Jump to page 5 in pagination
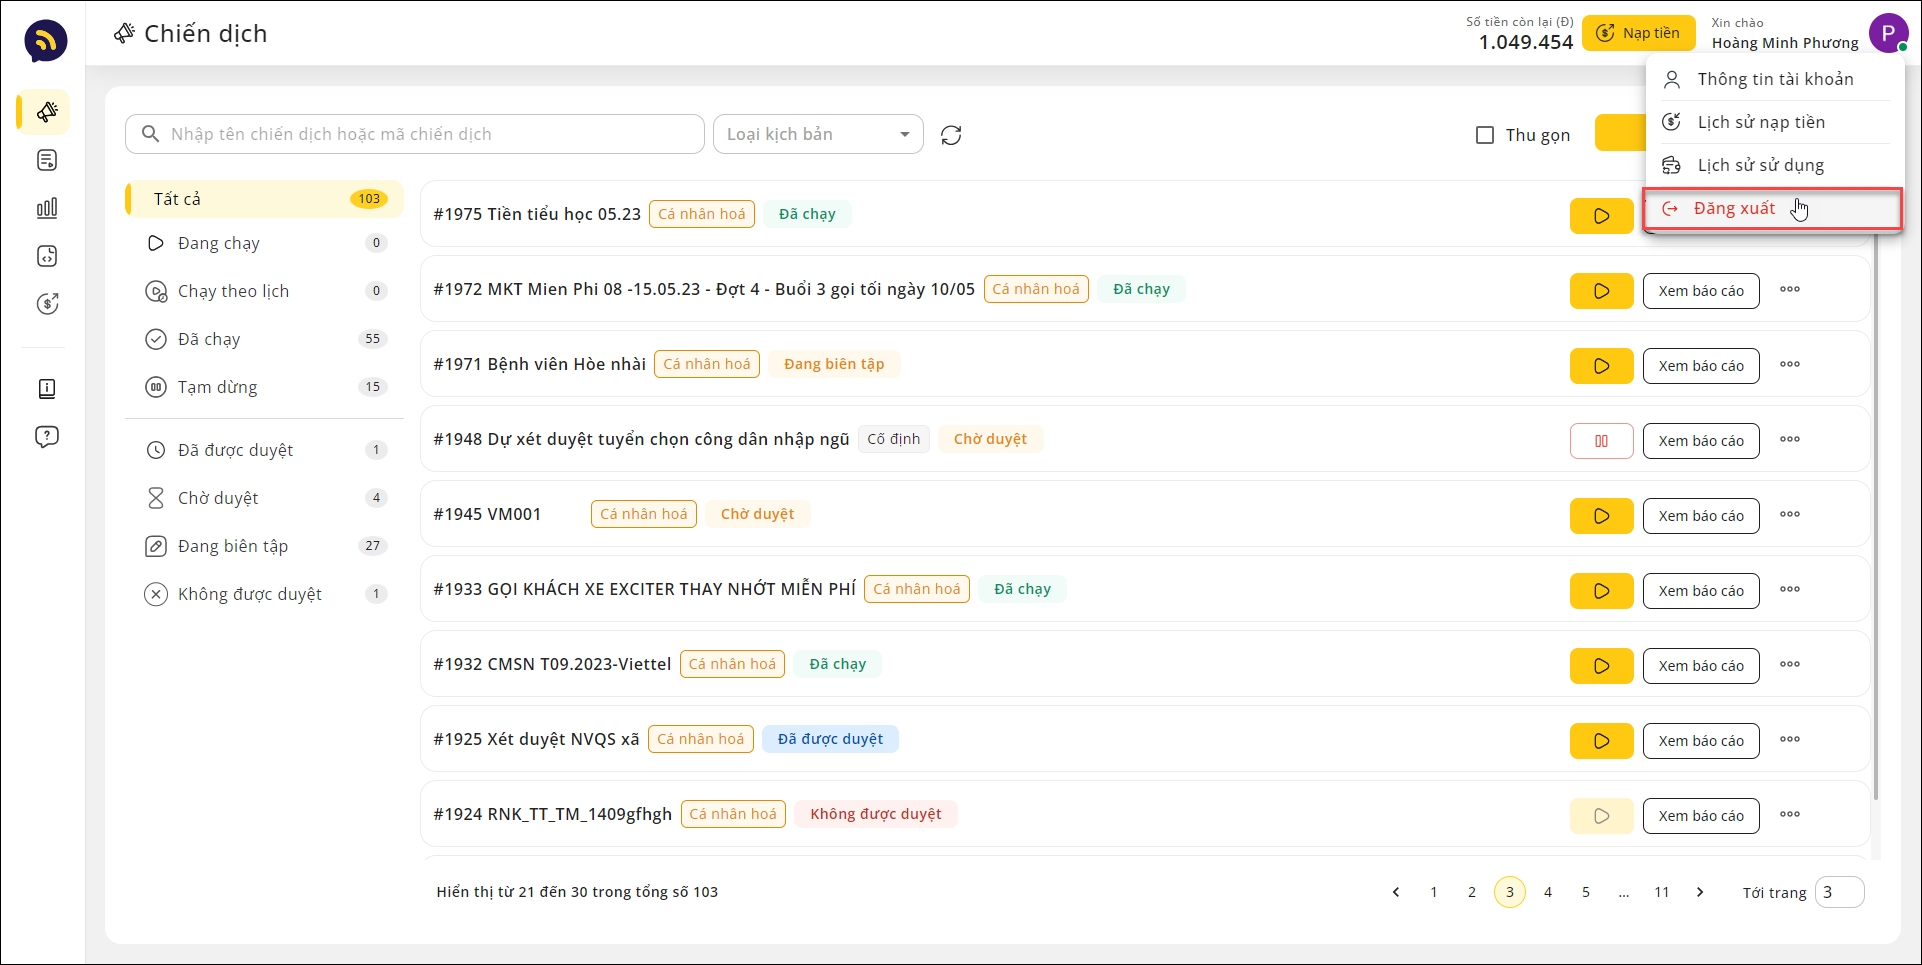The width and height of the screenshot is (1922, 965). pos(1586,892)
